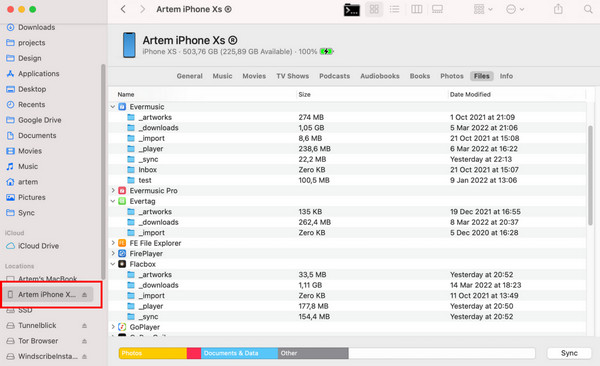Click the iPhone device icon in header
The height and width of the screenshot is (366, 600).
[129, 45]
